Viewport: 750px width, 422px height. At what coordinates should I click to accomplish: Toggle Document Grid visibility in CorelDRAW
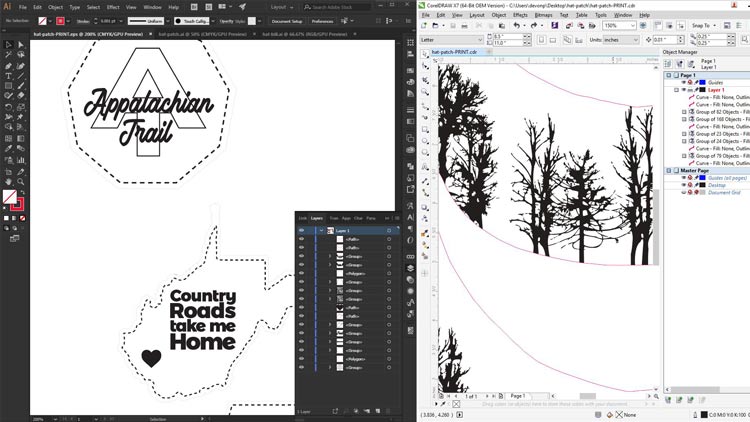pos(684,192)
